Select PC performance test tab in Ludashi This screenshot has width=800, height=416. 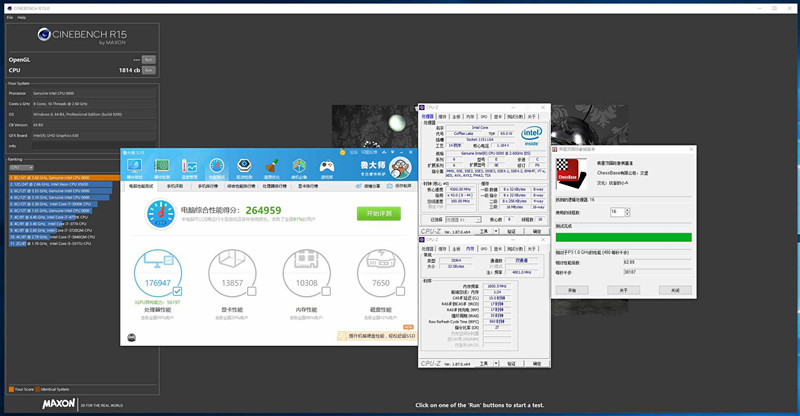pos(141,186)
